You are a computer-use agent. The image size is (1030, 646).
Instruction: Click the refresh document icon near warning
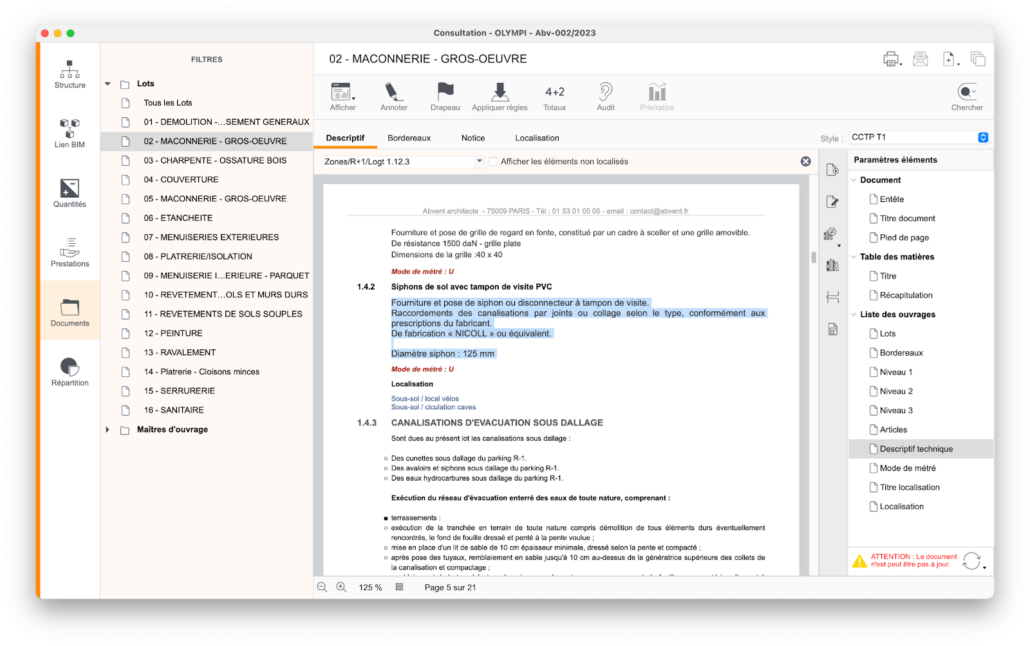point(972,561)
